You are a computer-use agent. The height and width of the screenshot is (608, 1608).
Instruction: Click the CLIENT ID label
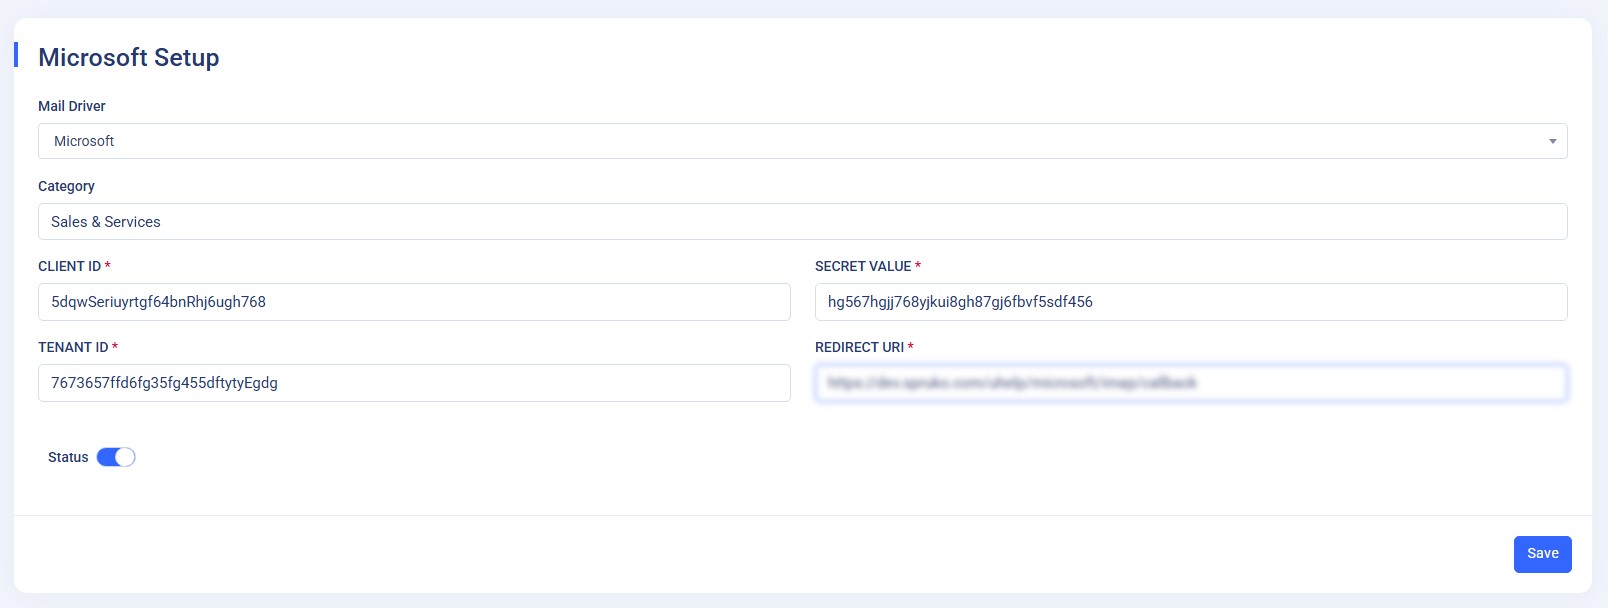point(69,266)
